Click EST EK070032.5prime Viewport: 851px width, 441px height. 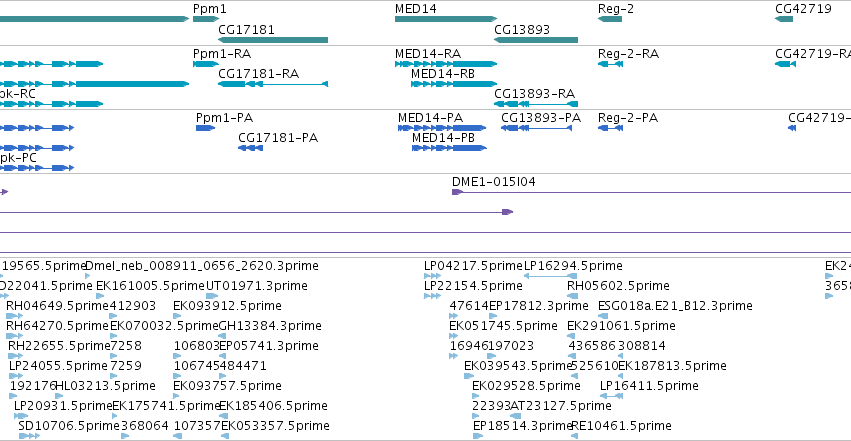164,326
